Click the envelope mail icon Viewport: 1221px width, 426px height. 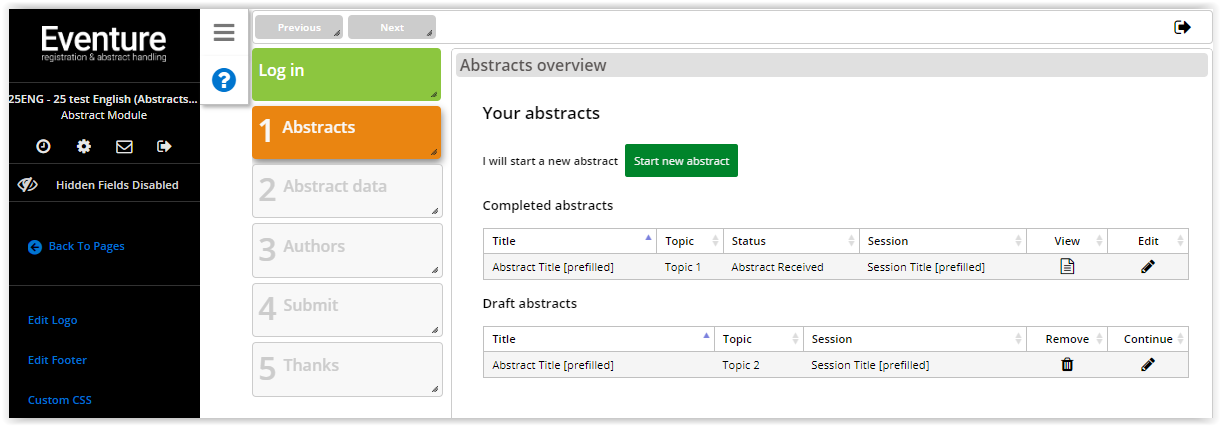click(124, 146)
